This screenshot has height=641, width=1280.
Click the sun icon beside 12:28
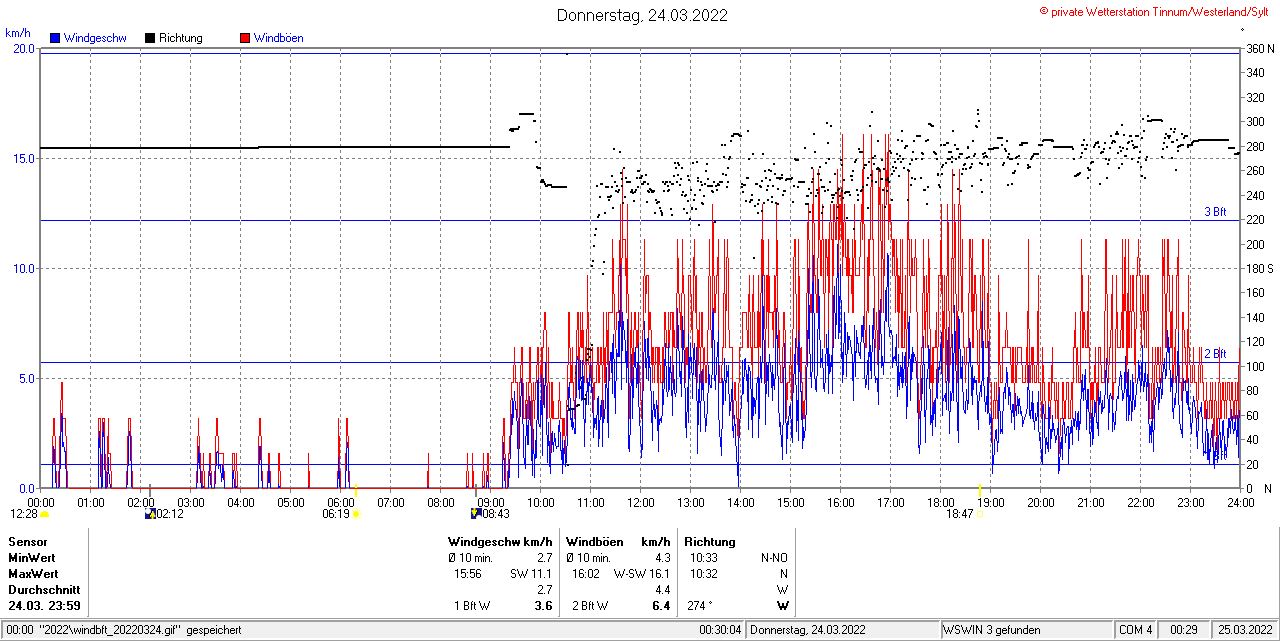tap(45, 514)
